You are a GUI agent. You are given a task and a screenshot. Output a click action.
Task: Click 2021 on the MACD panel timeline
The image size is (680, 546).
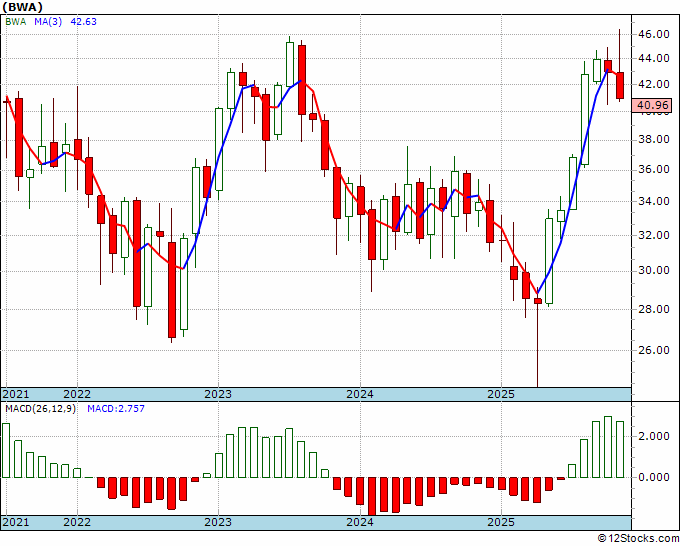click(16, 522)
